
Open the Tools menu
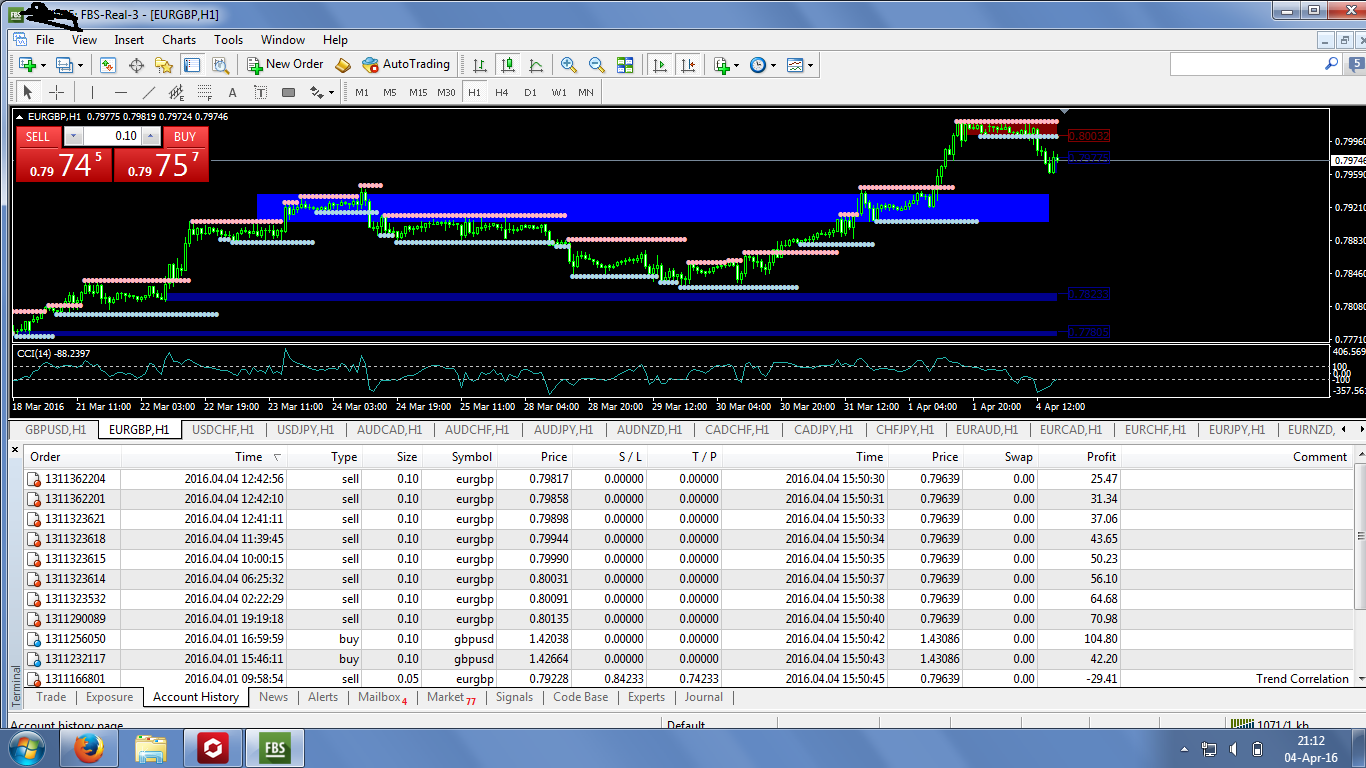tap(228, 40)
